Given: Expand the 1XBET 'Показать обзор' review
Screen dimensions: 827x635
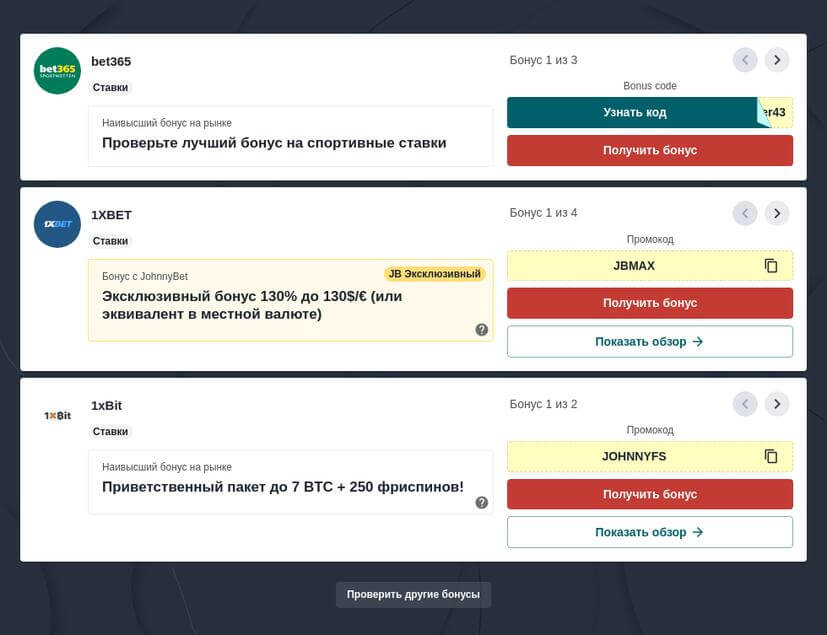Looking at the screenshot, I should (x=649, y=342).
